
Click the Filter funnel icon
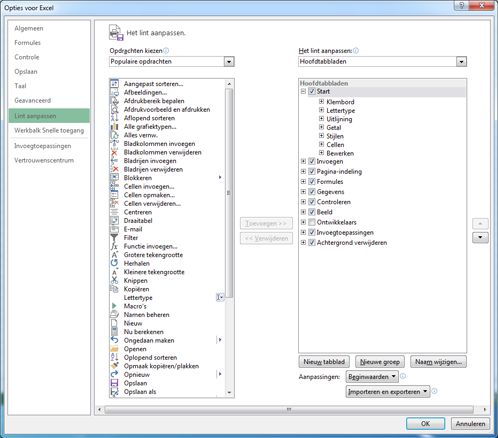point(114,238)
